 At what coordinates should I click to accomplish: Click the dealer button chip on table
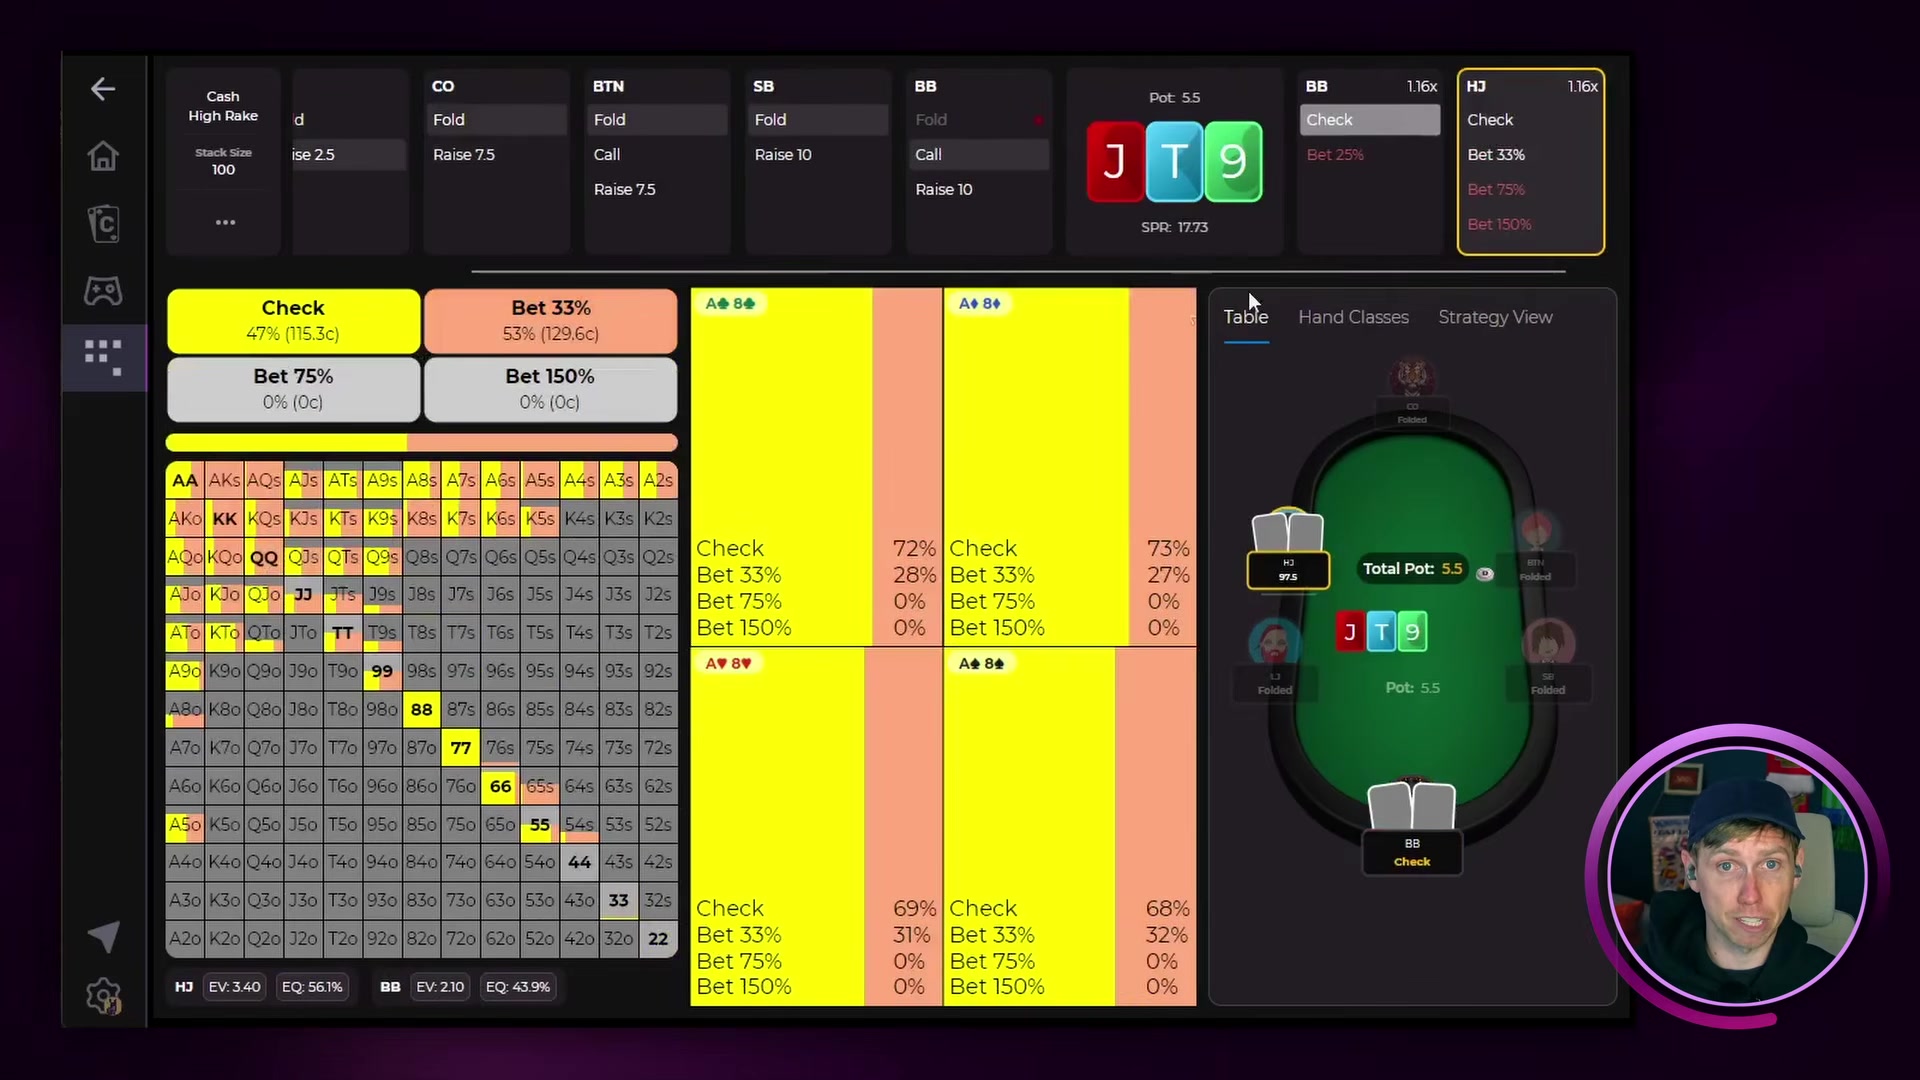coord(1485,573)
